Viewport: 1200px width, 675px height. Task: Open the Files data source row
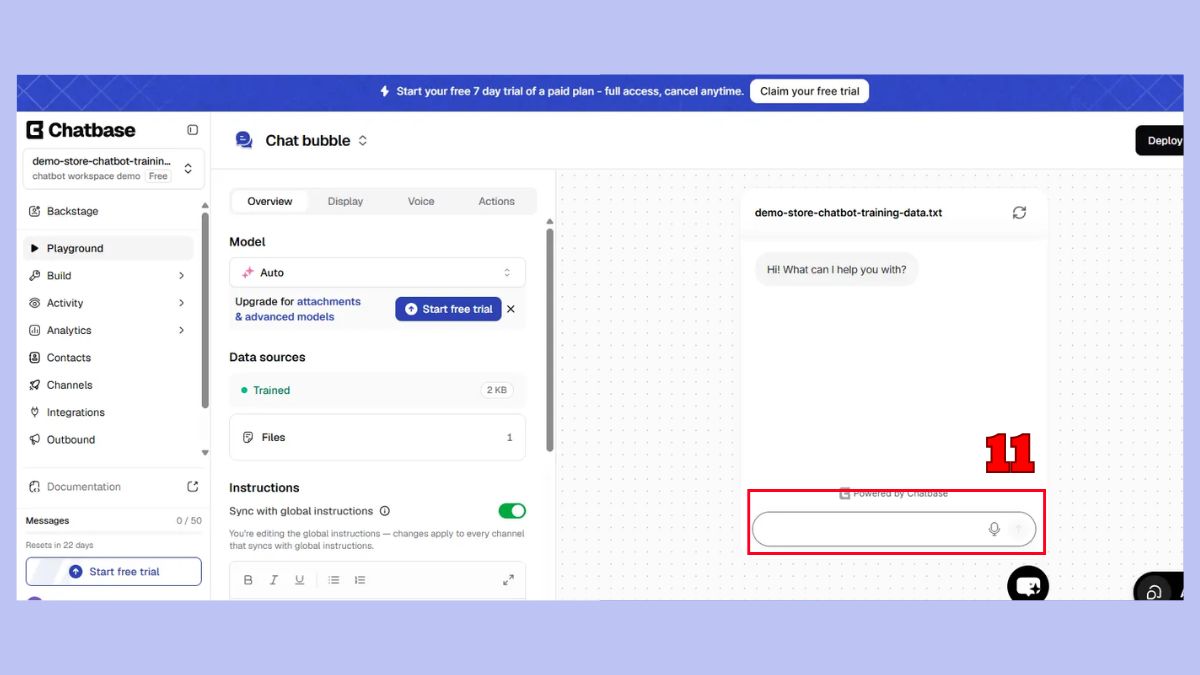377,437
